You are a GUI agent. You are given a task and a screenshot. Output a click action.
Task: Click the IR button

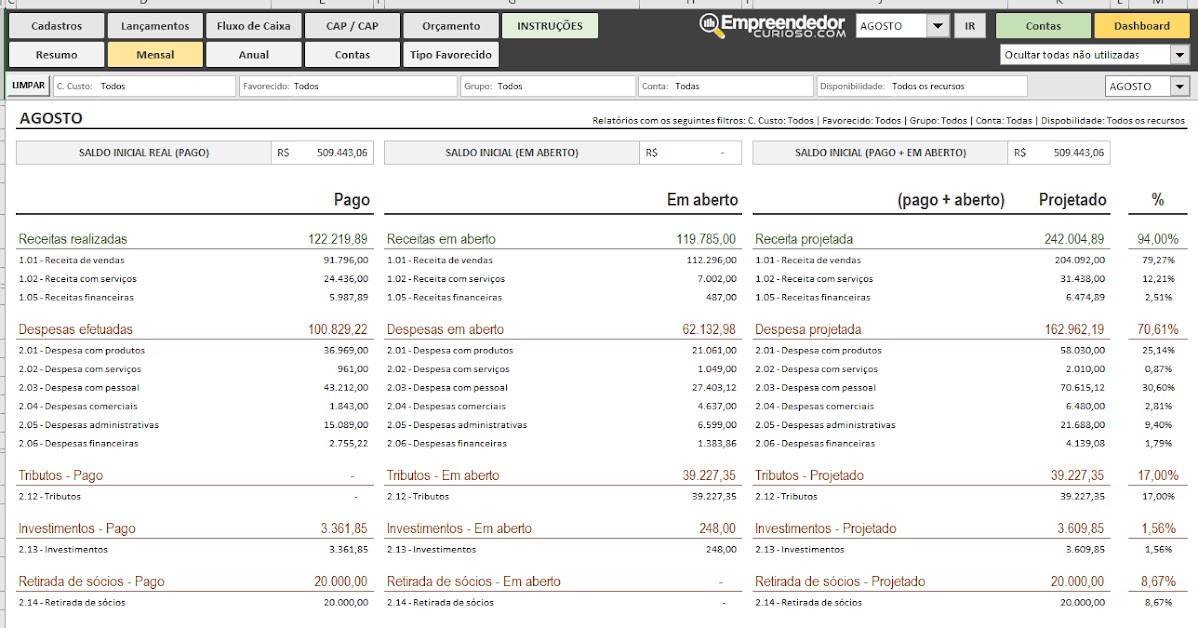968,26
